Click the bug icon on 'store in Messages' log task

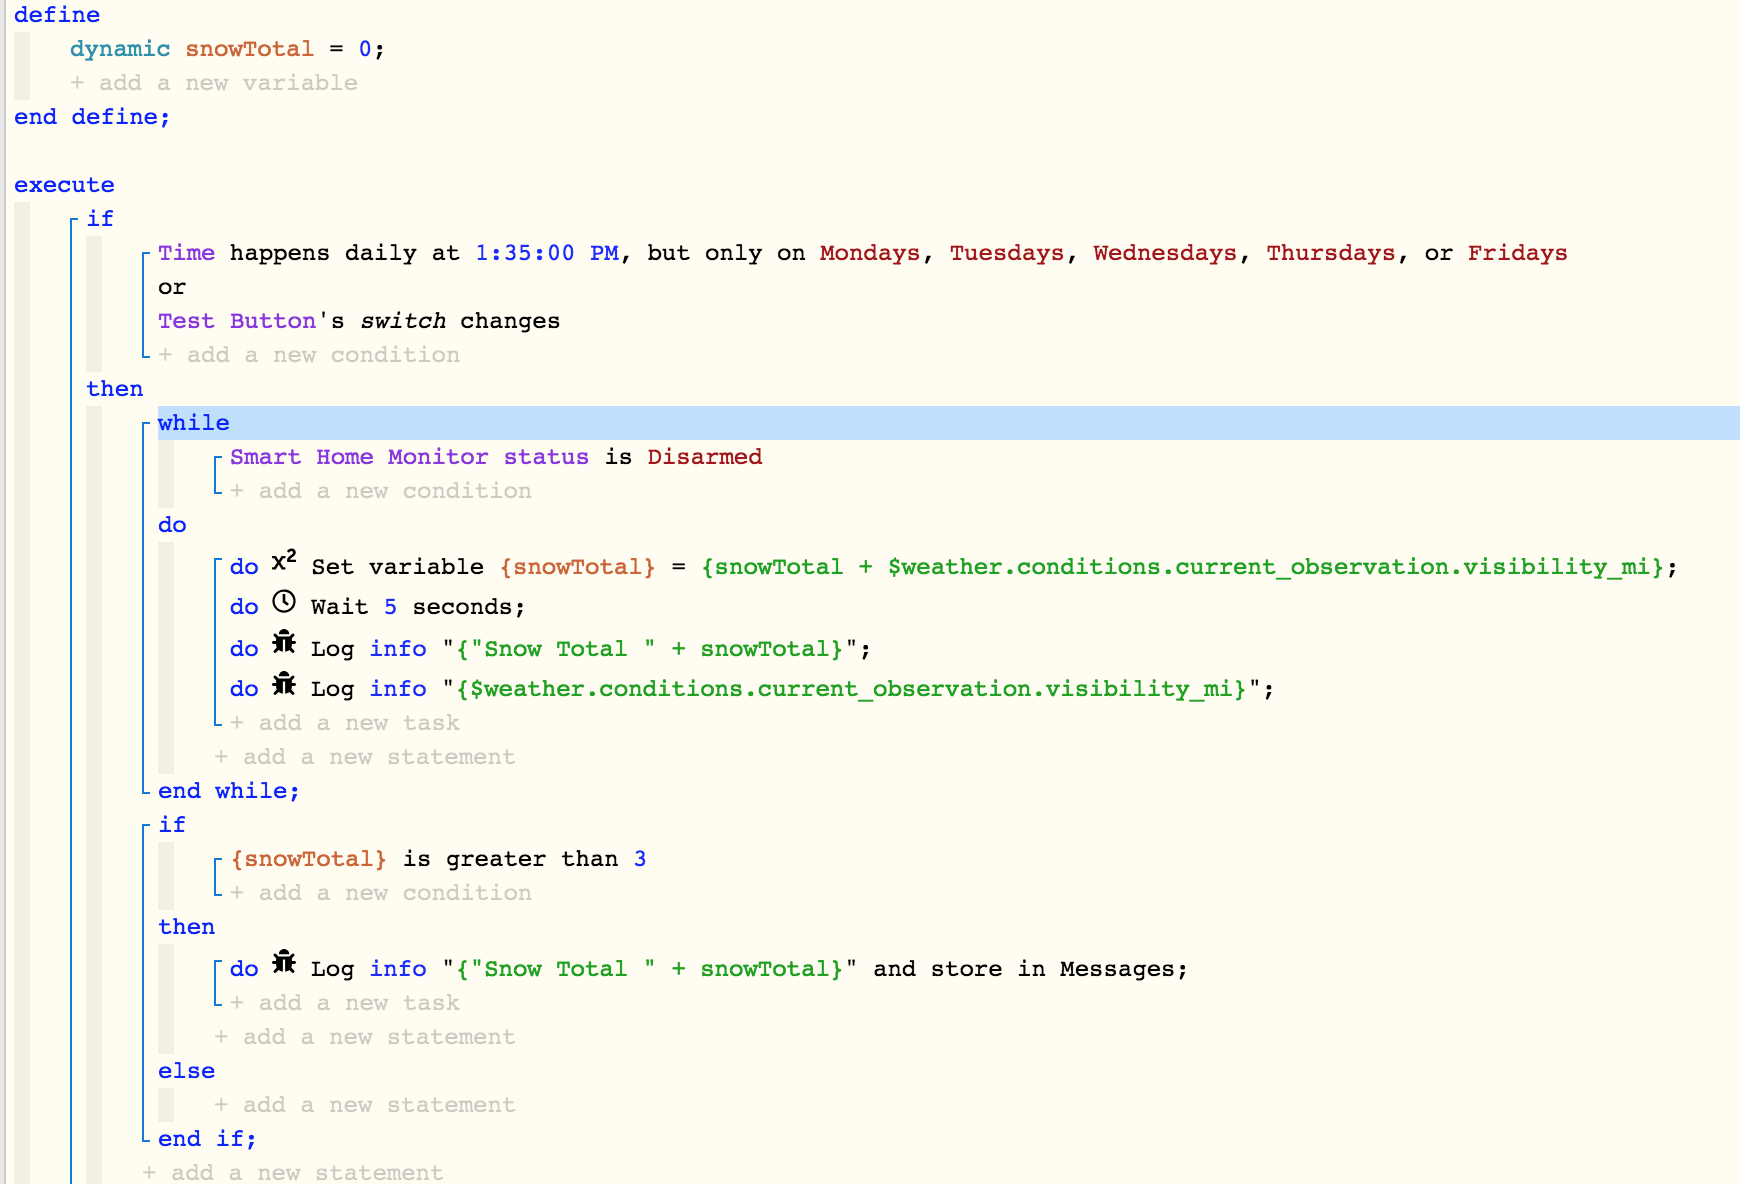pyautogui.click(x=284, y=962)
